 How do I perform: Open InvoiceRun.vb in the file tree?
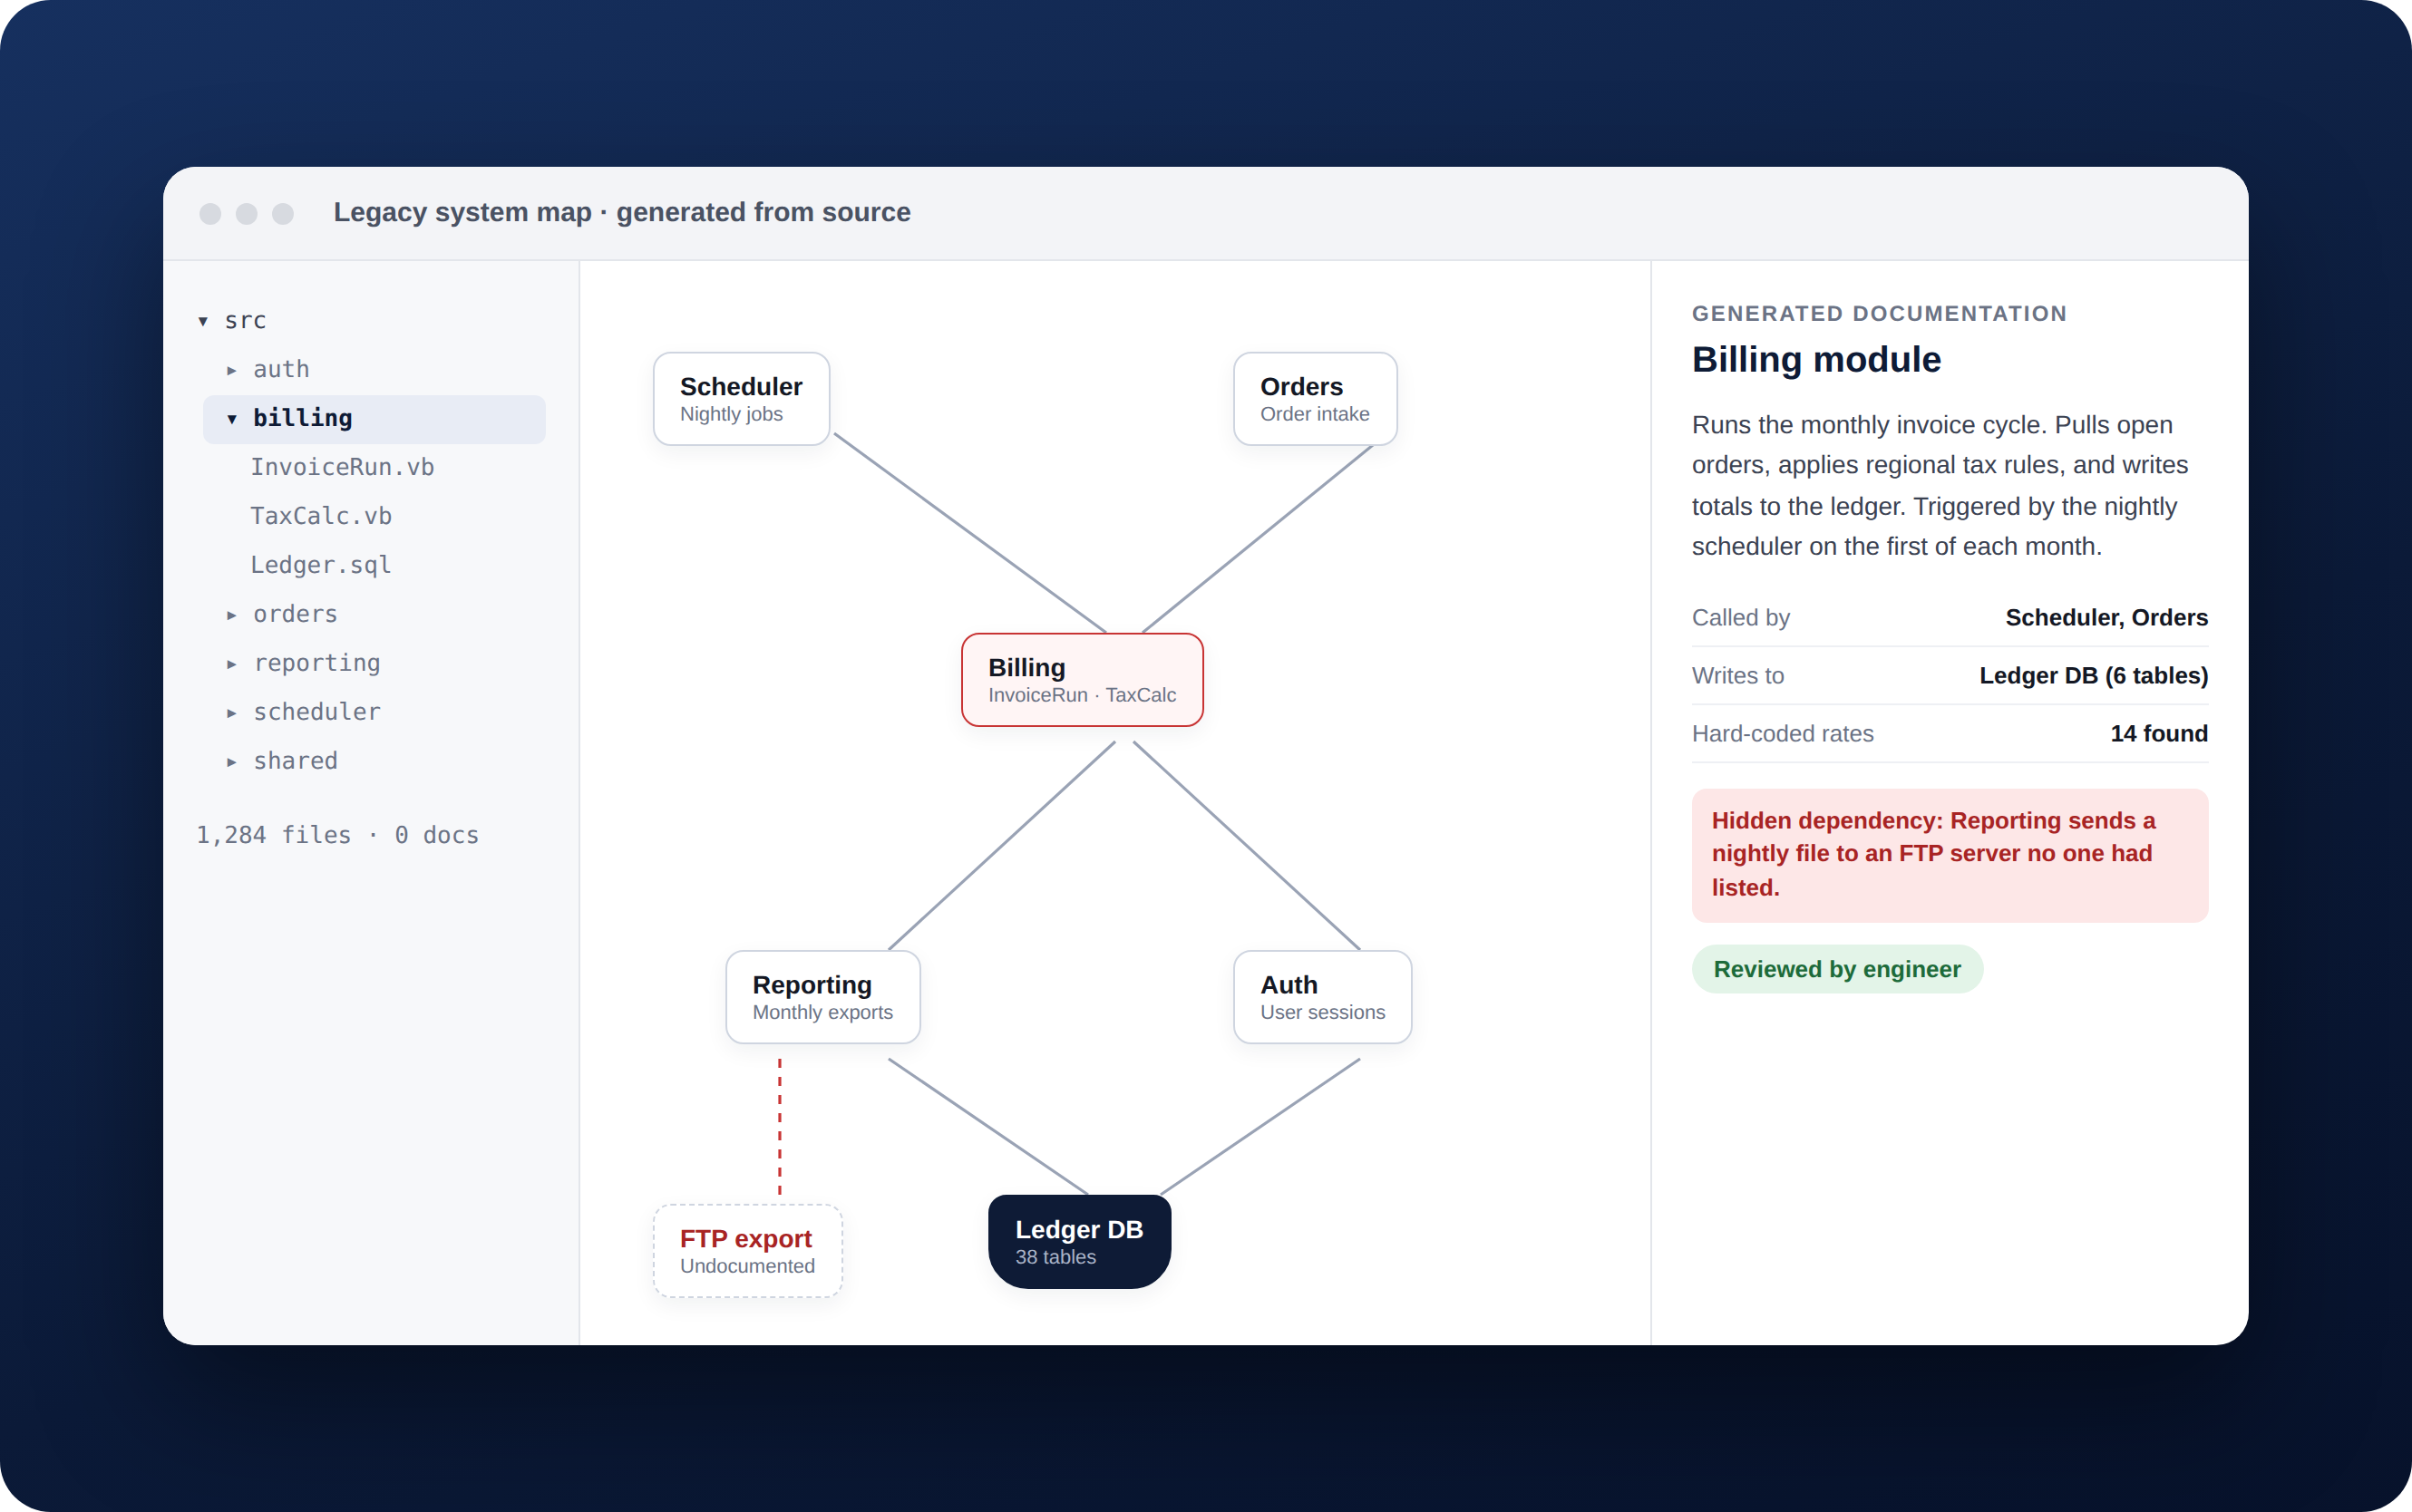tap(342, 467)
